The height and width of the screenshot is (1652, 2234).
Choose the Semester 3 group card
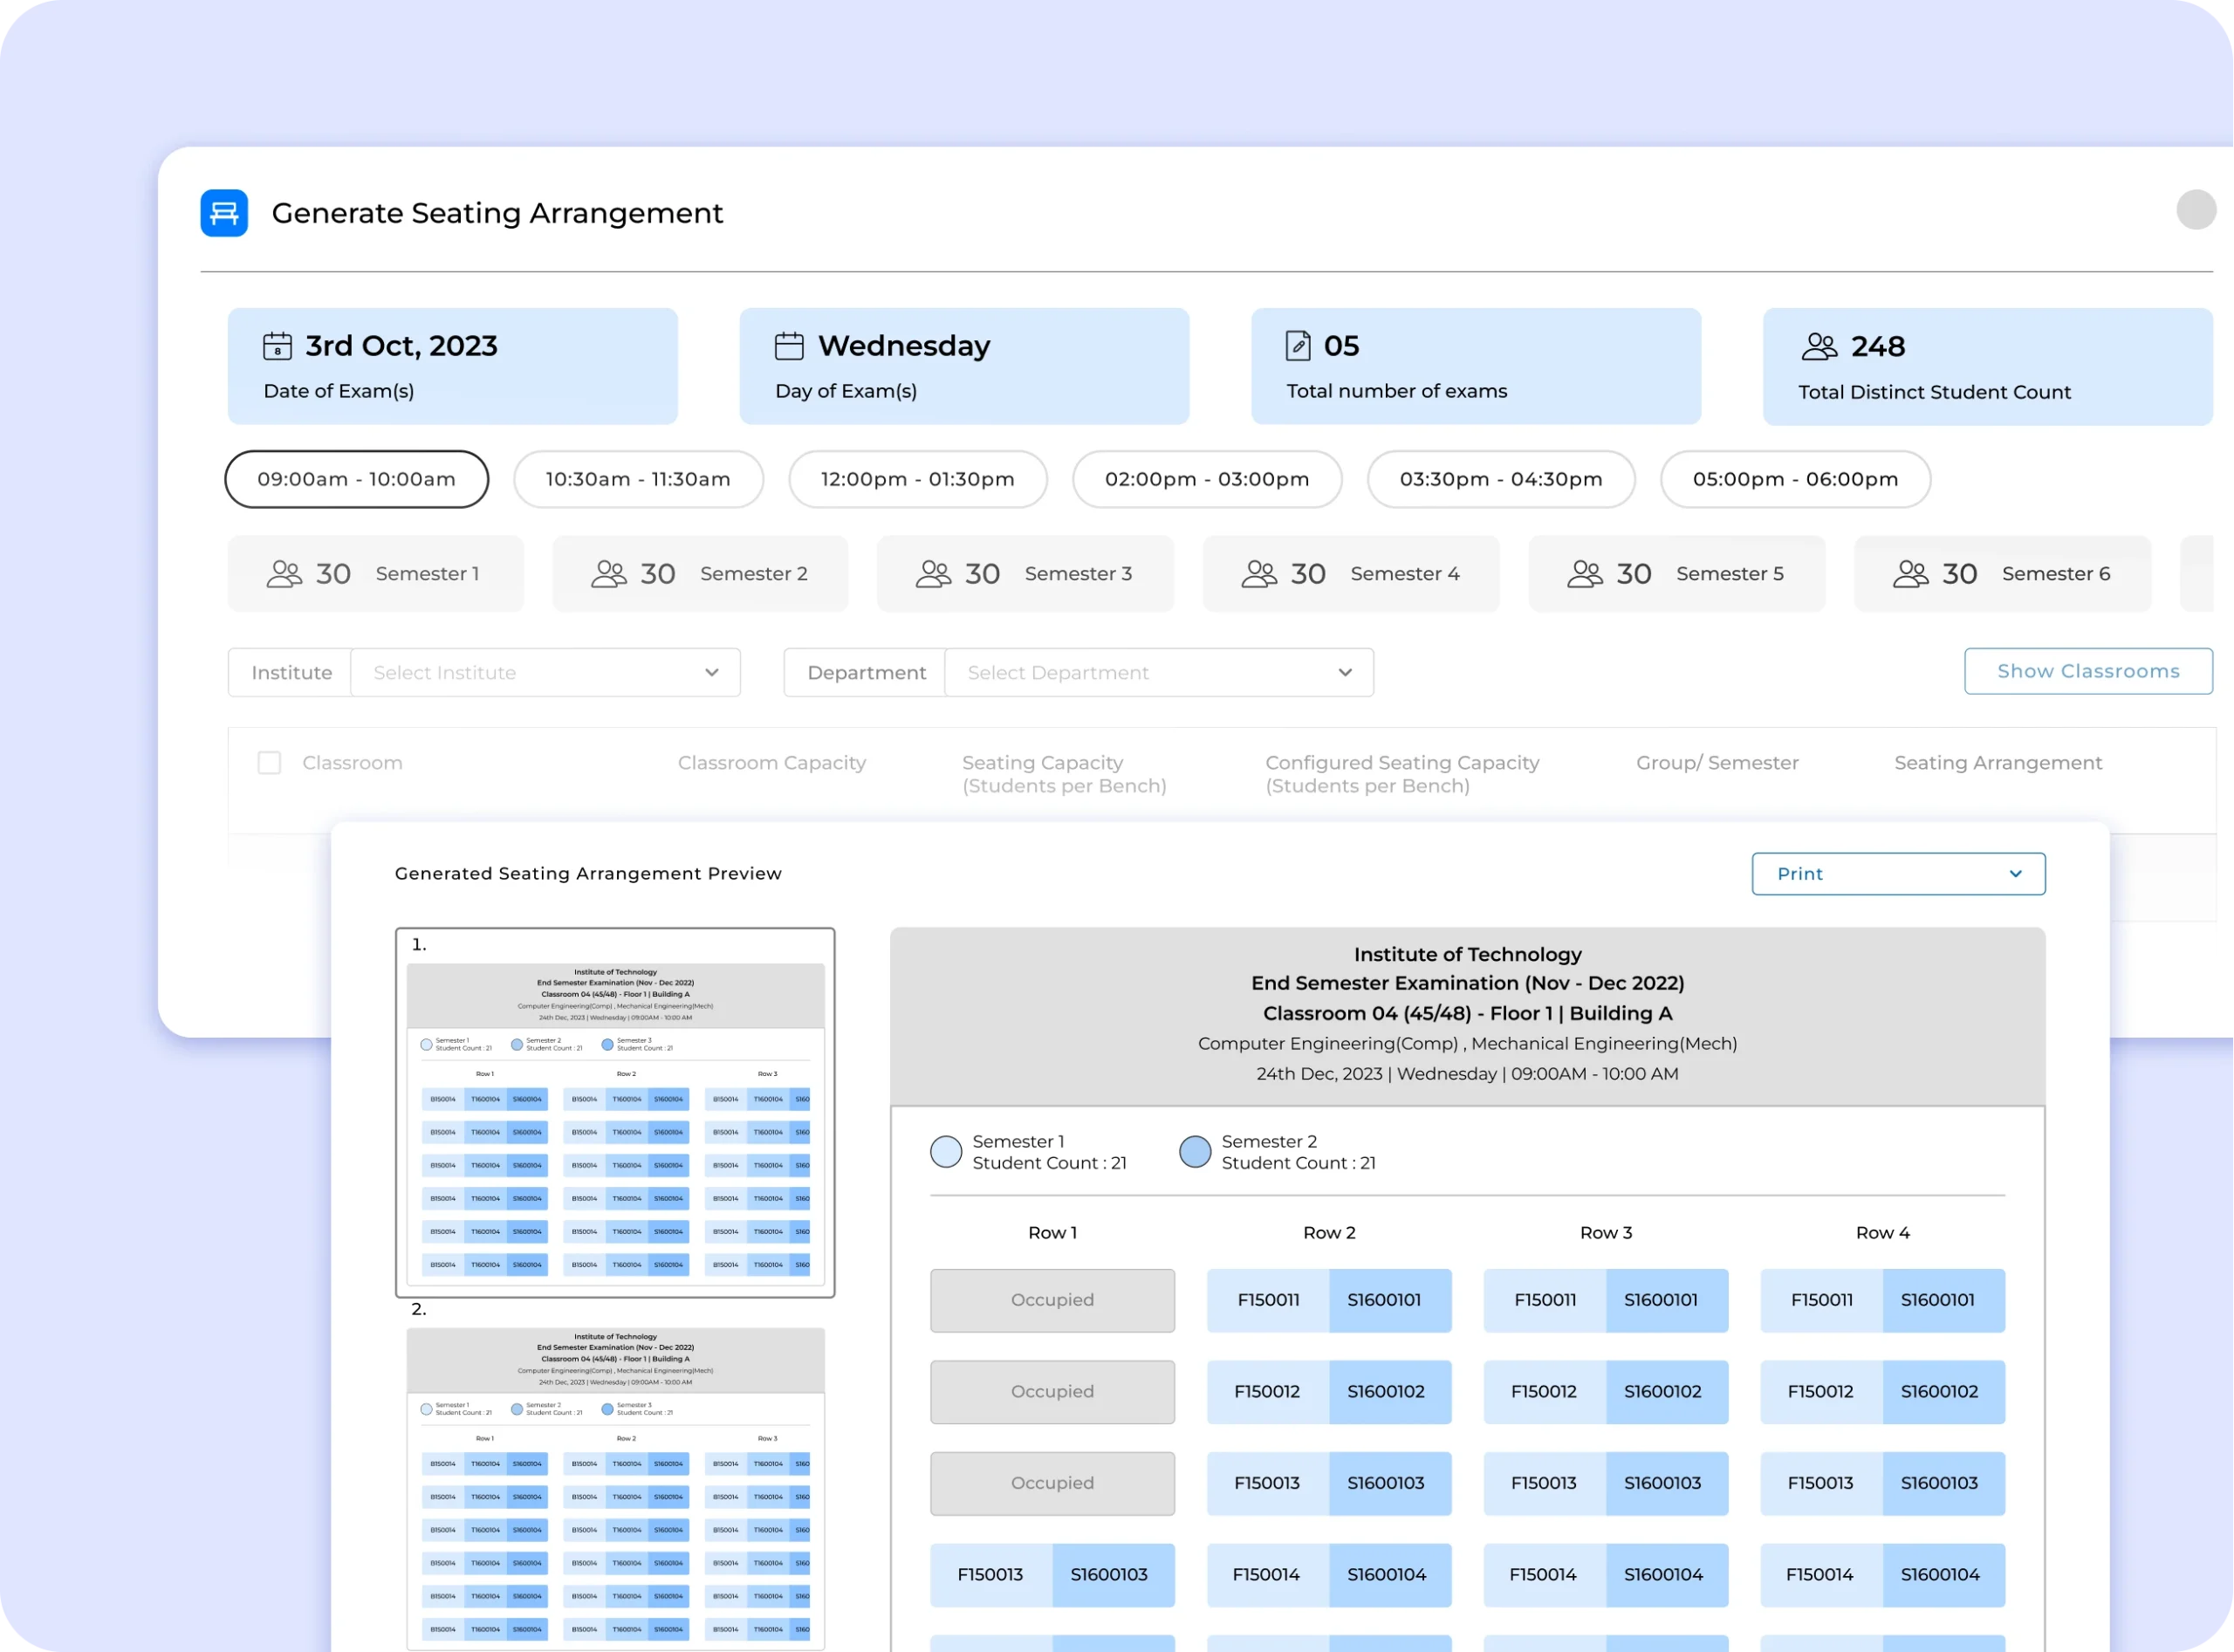[x=1025, y=574]
